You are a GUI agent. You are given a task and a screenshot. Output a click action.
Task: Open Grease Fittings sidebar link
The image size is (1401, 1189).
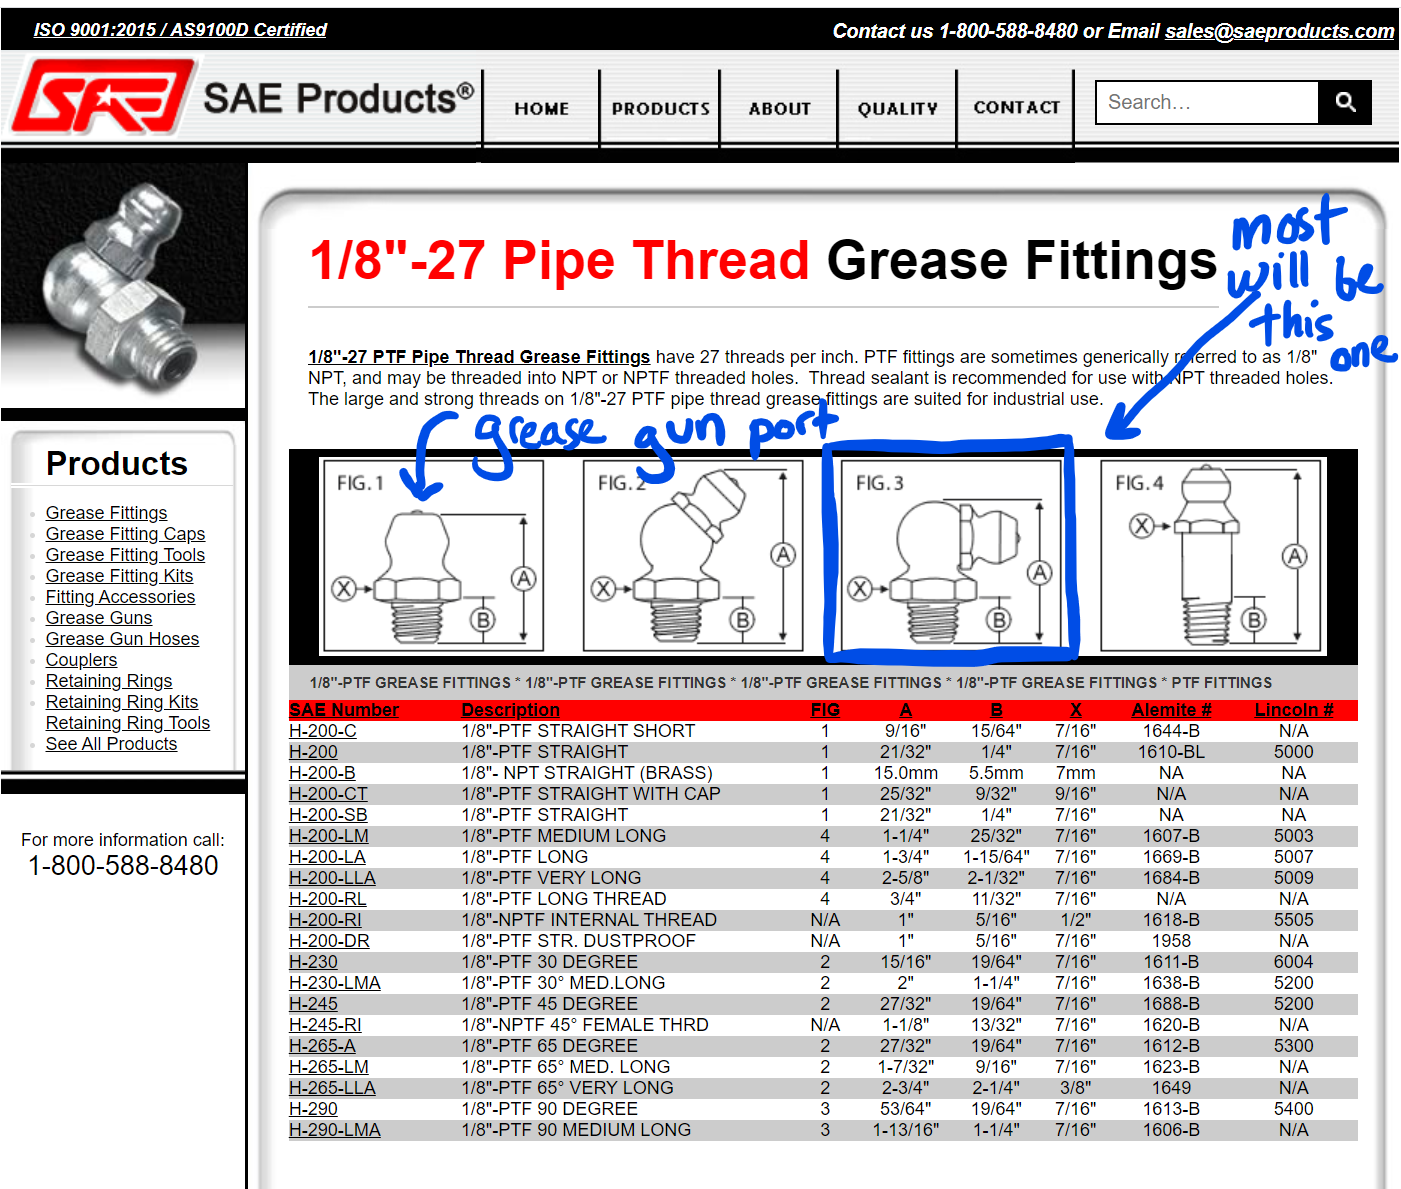click(106, 513)
